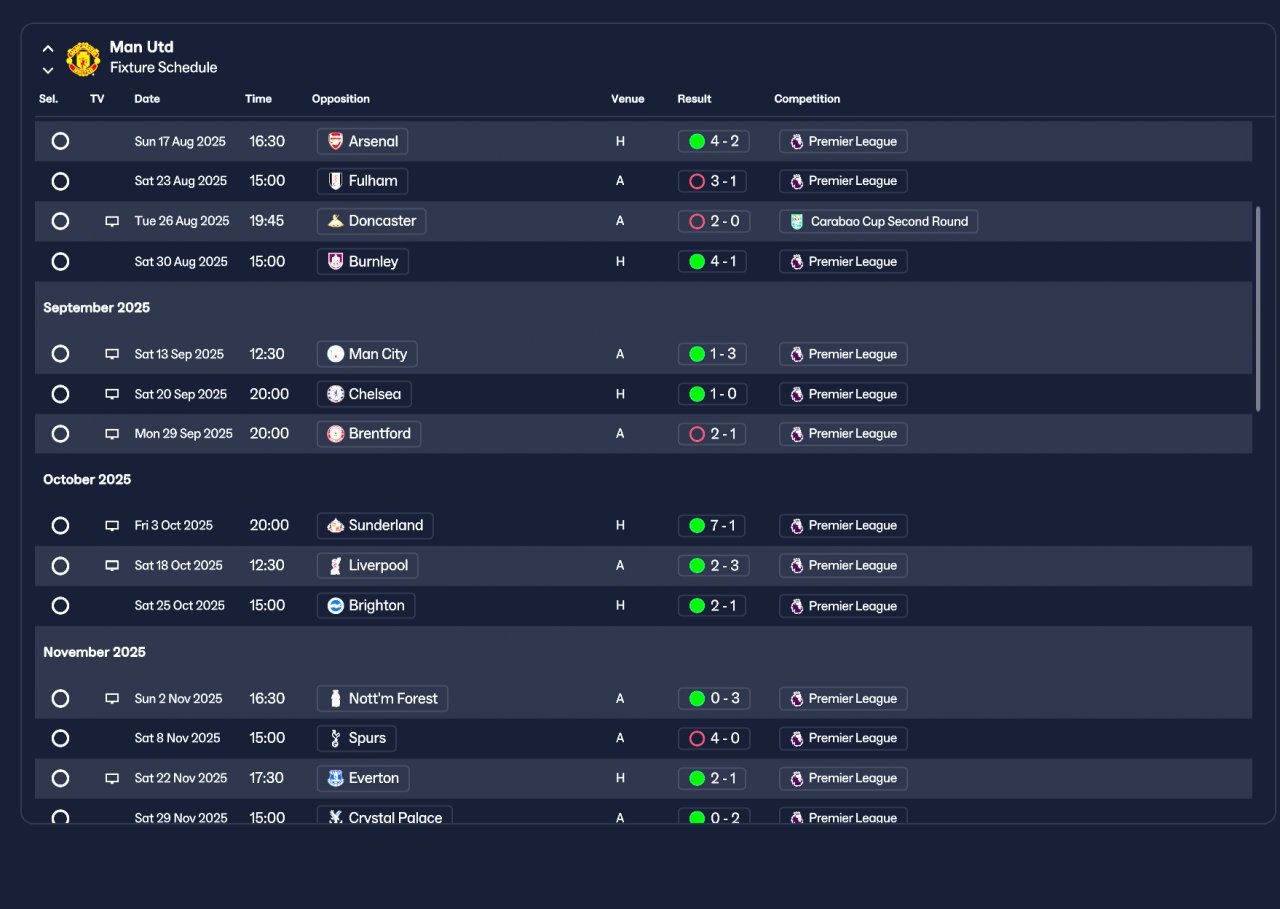
Task: Click Carabao Cup logo icon
Action: [x=796, y=221]
